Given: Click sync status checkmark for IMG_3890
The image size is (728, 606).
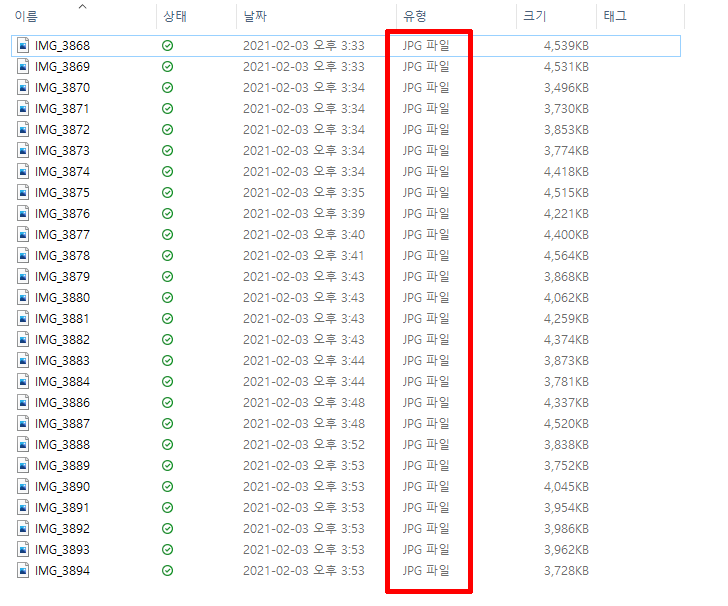Looking at the screenshot, I should point(168,487).
